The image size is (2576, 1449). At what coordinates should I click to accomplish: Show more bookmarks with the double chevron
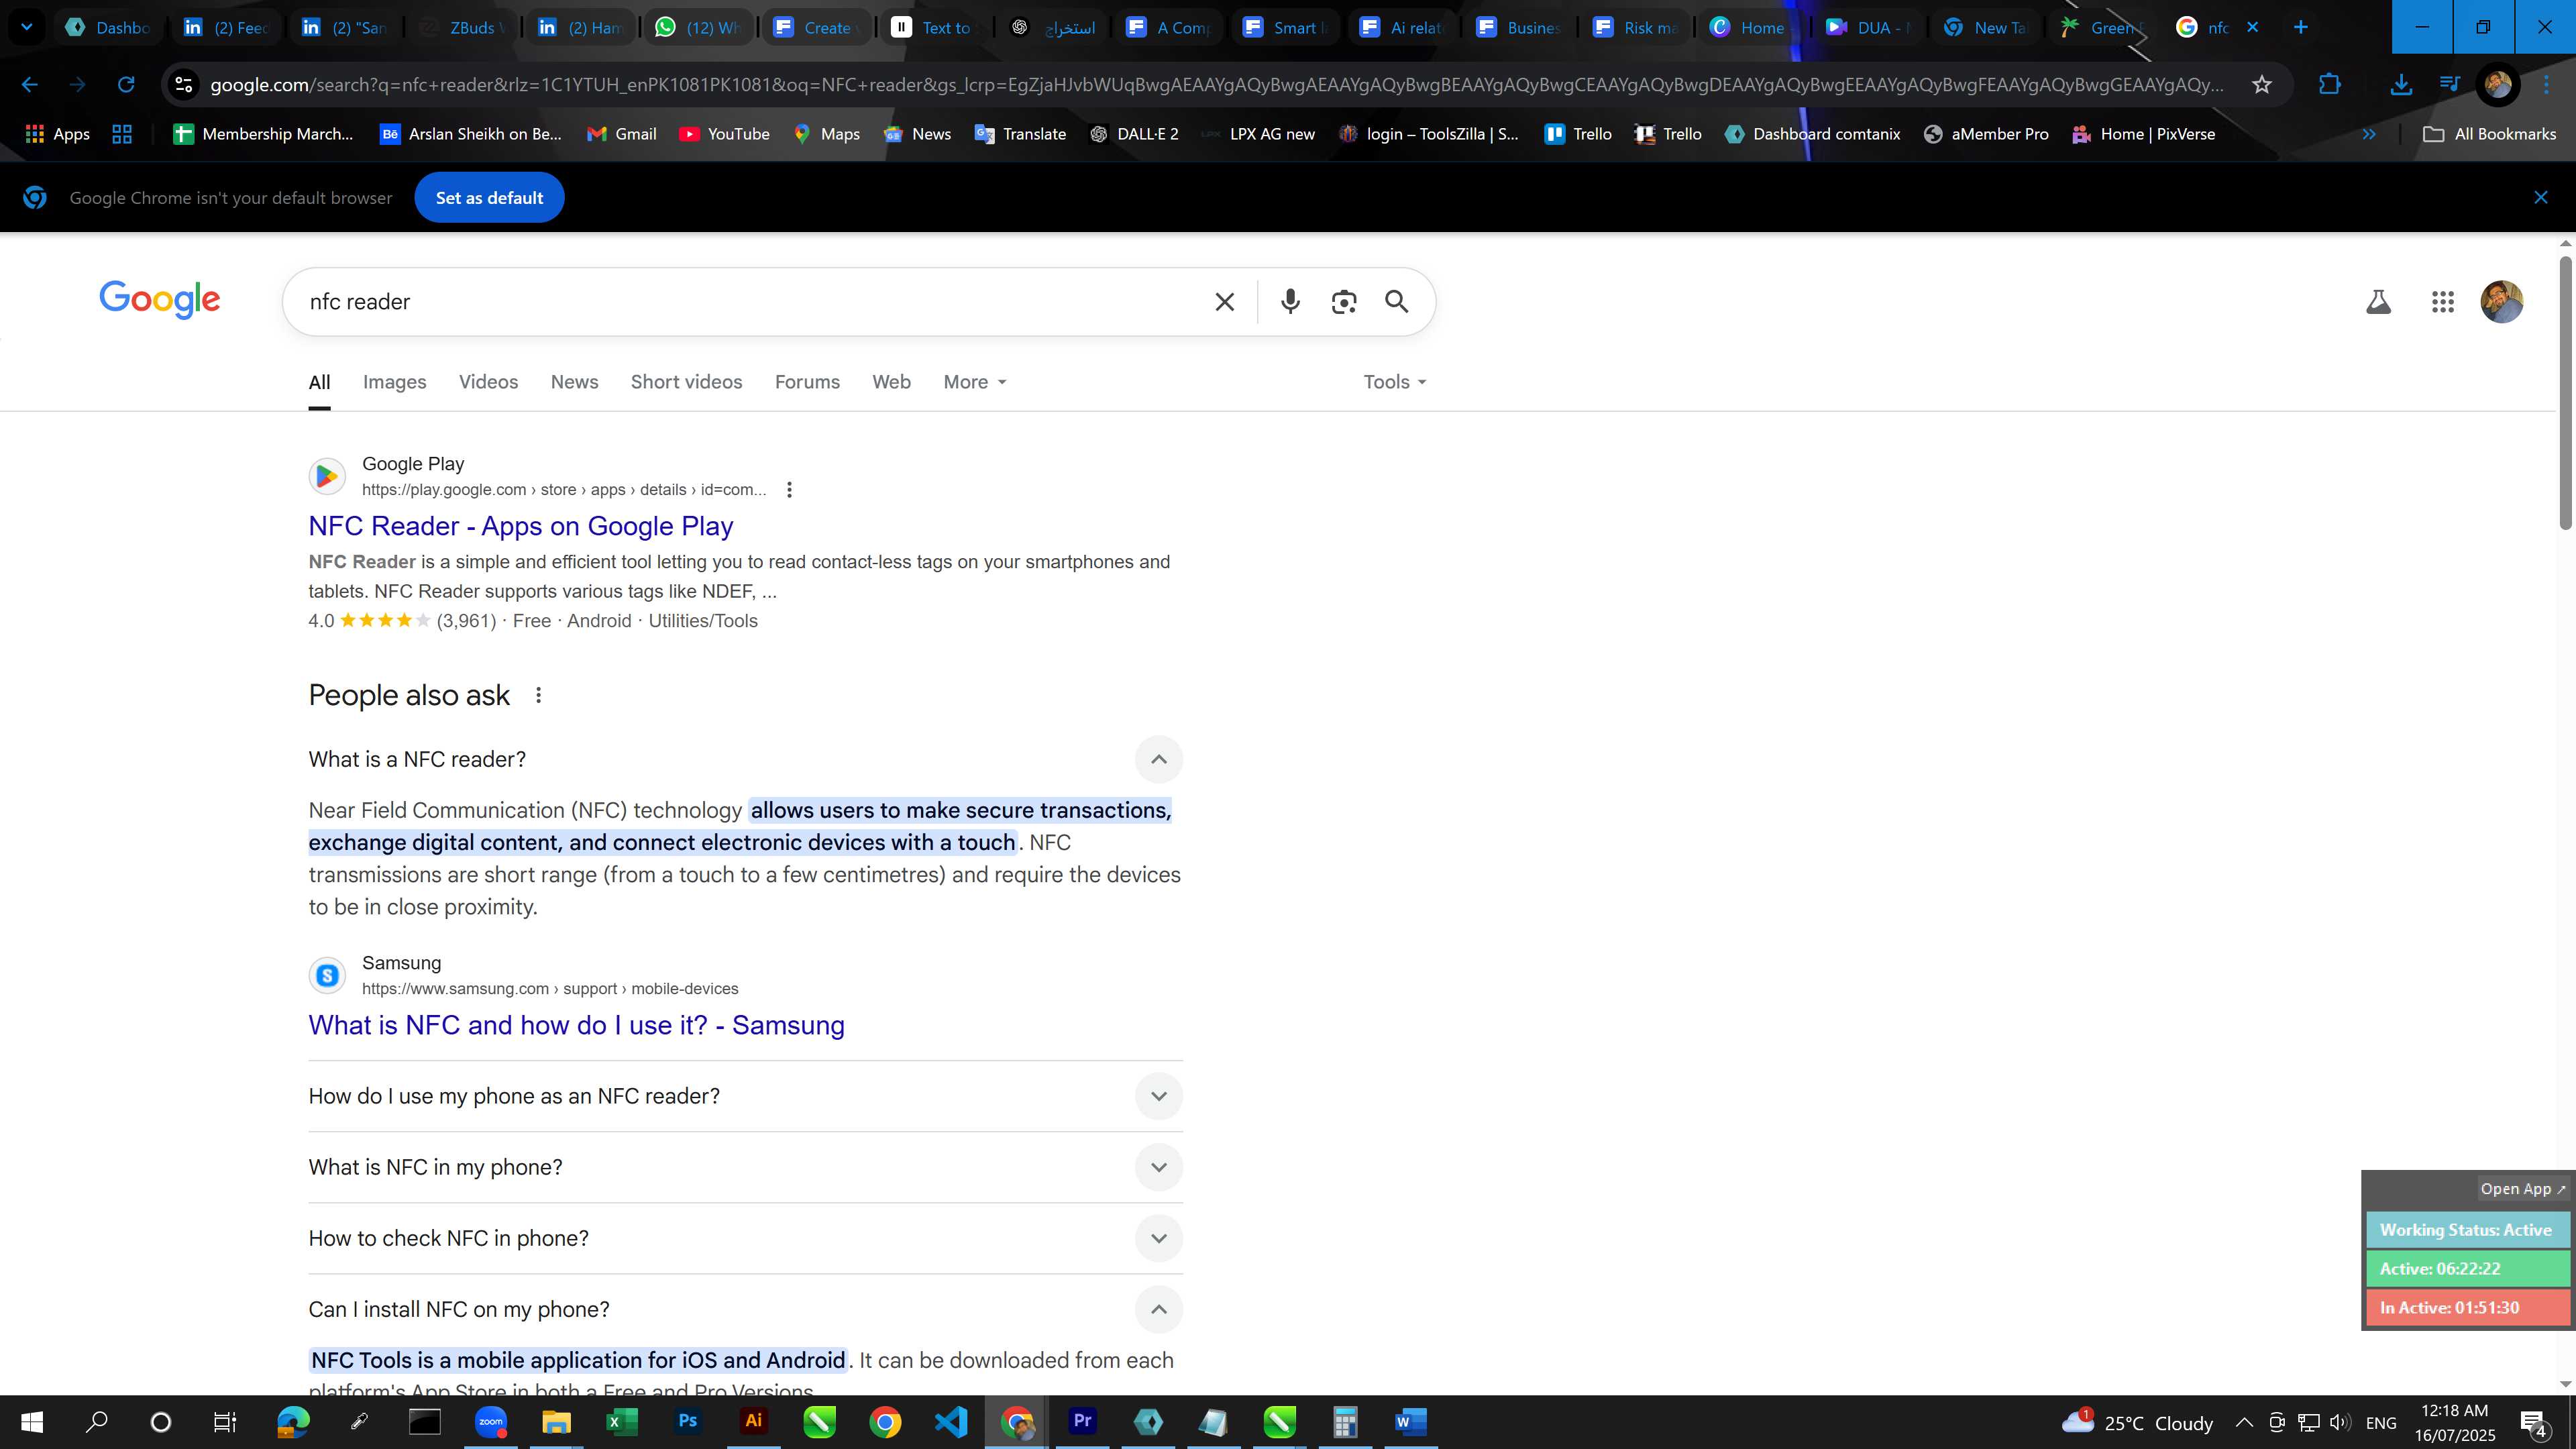2368,134
